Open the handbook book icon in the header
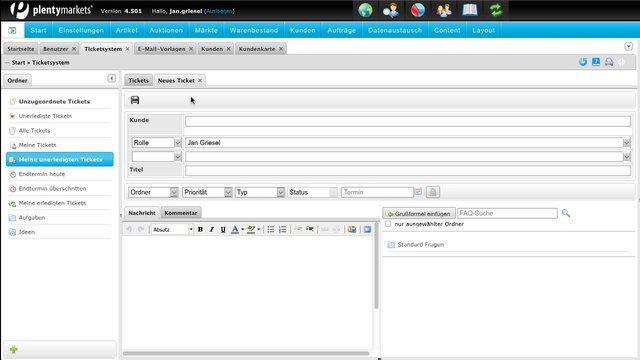 click(x=470, y=10)
